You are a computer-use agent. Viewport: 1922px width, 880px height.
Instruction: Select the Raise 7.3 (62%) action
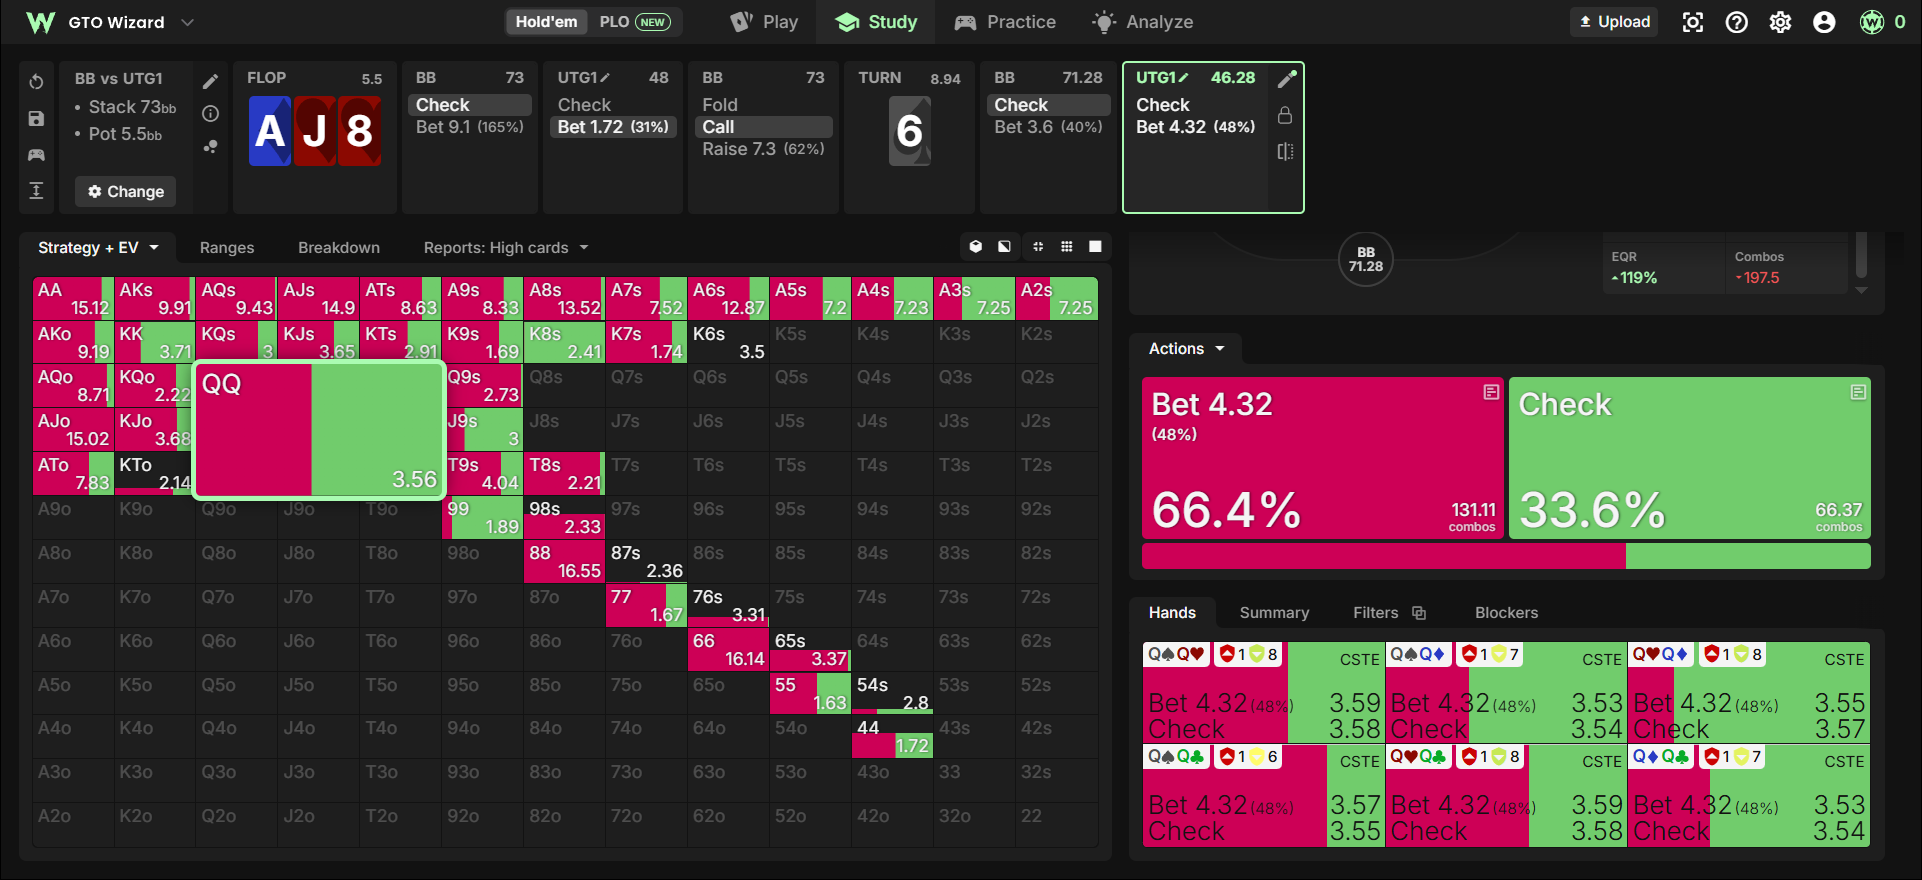tap(763, 149)
